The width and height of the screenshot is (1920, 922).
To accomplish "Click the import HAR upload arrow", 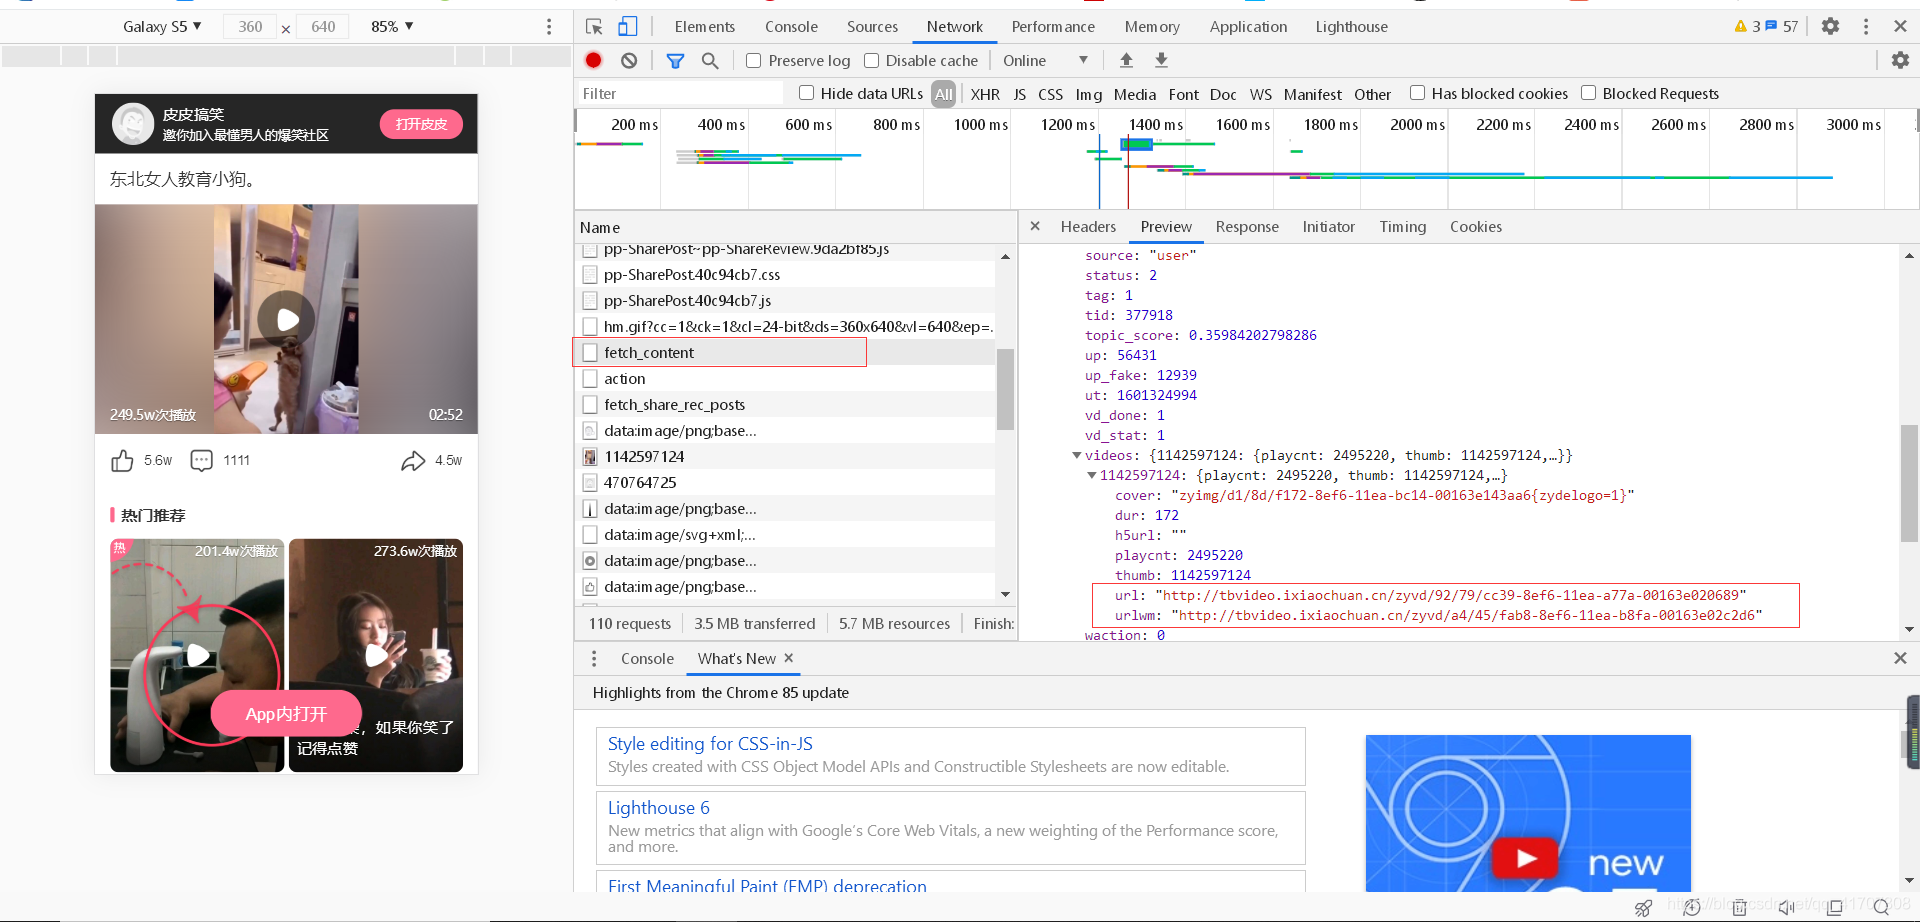I will (1126, 60).
